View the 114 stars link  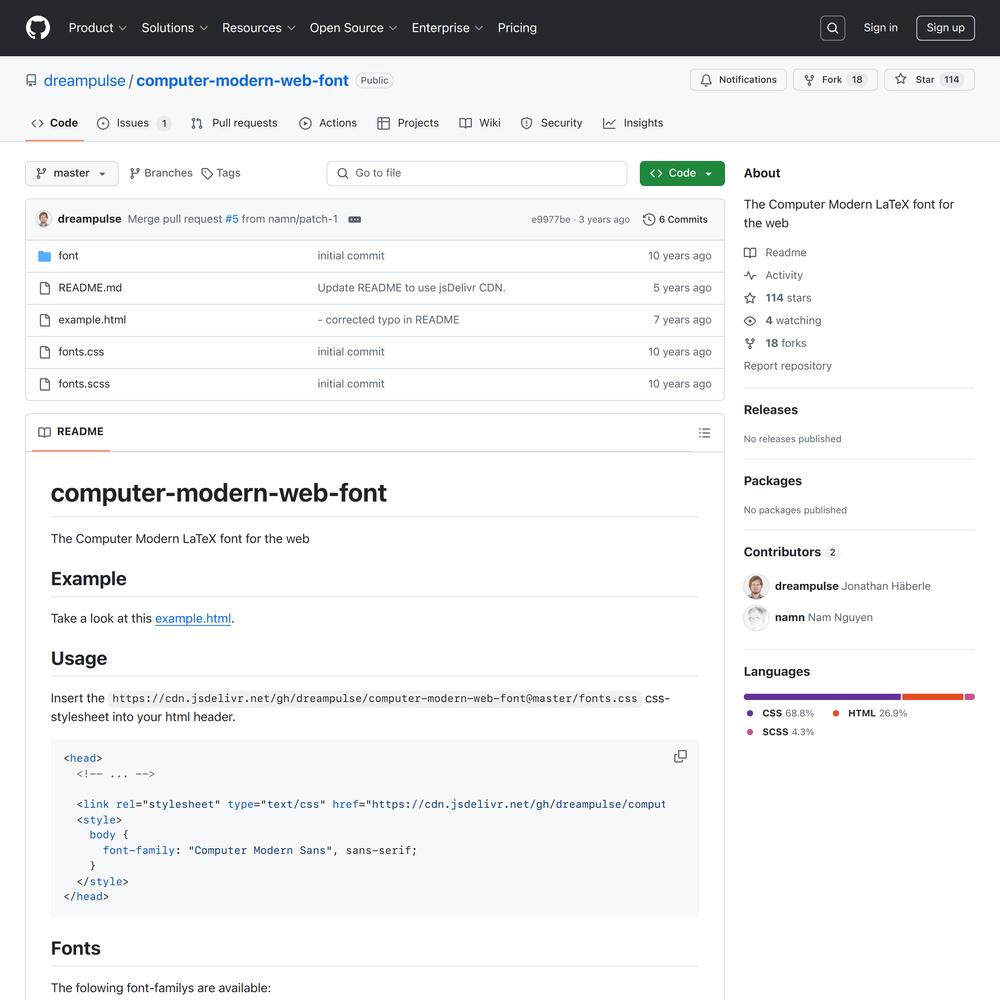(777, 298)
